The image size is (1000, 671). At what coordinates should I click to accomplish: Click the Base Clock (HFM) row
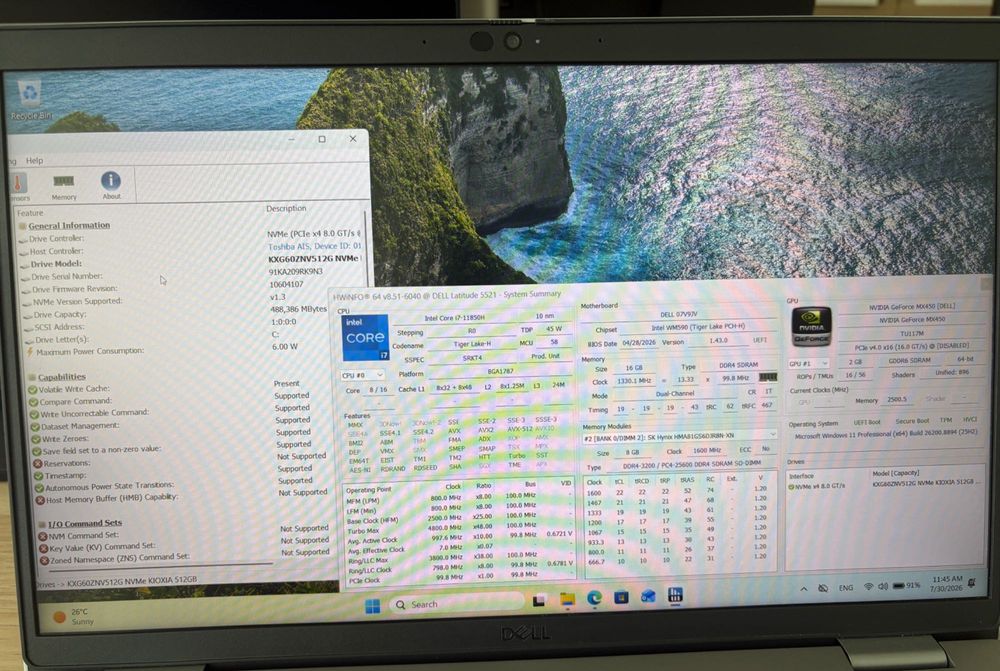click(x=459, y=519)
